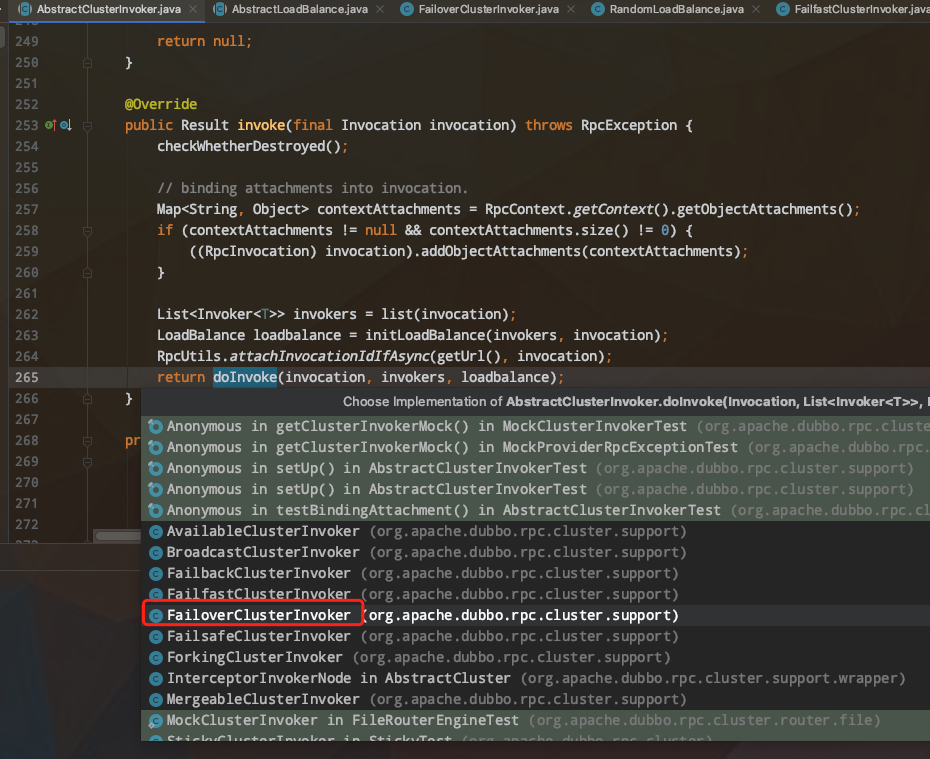The height and width of the screenshot is (759, 930).
Task: Click class icon beside FailbackClusterInvoker
Action: (155, 574)
